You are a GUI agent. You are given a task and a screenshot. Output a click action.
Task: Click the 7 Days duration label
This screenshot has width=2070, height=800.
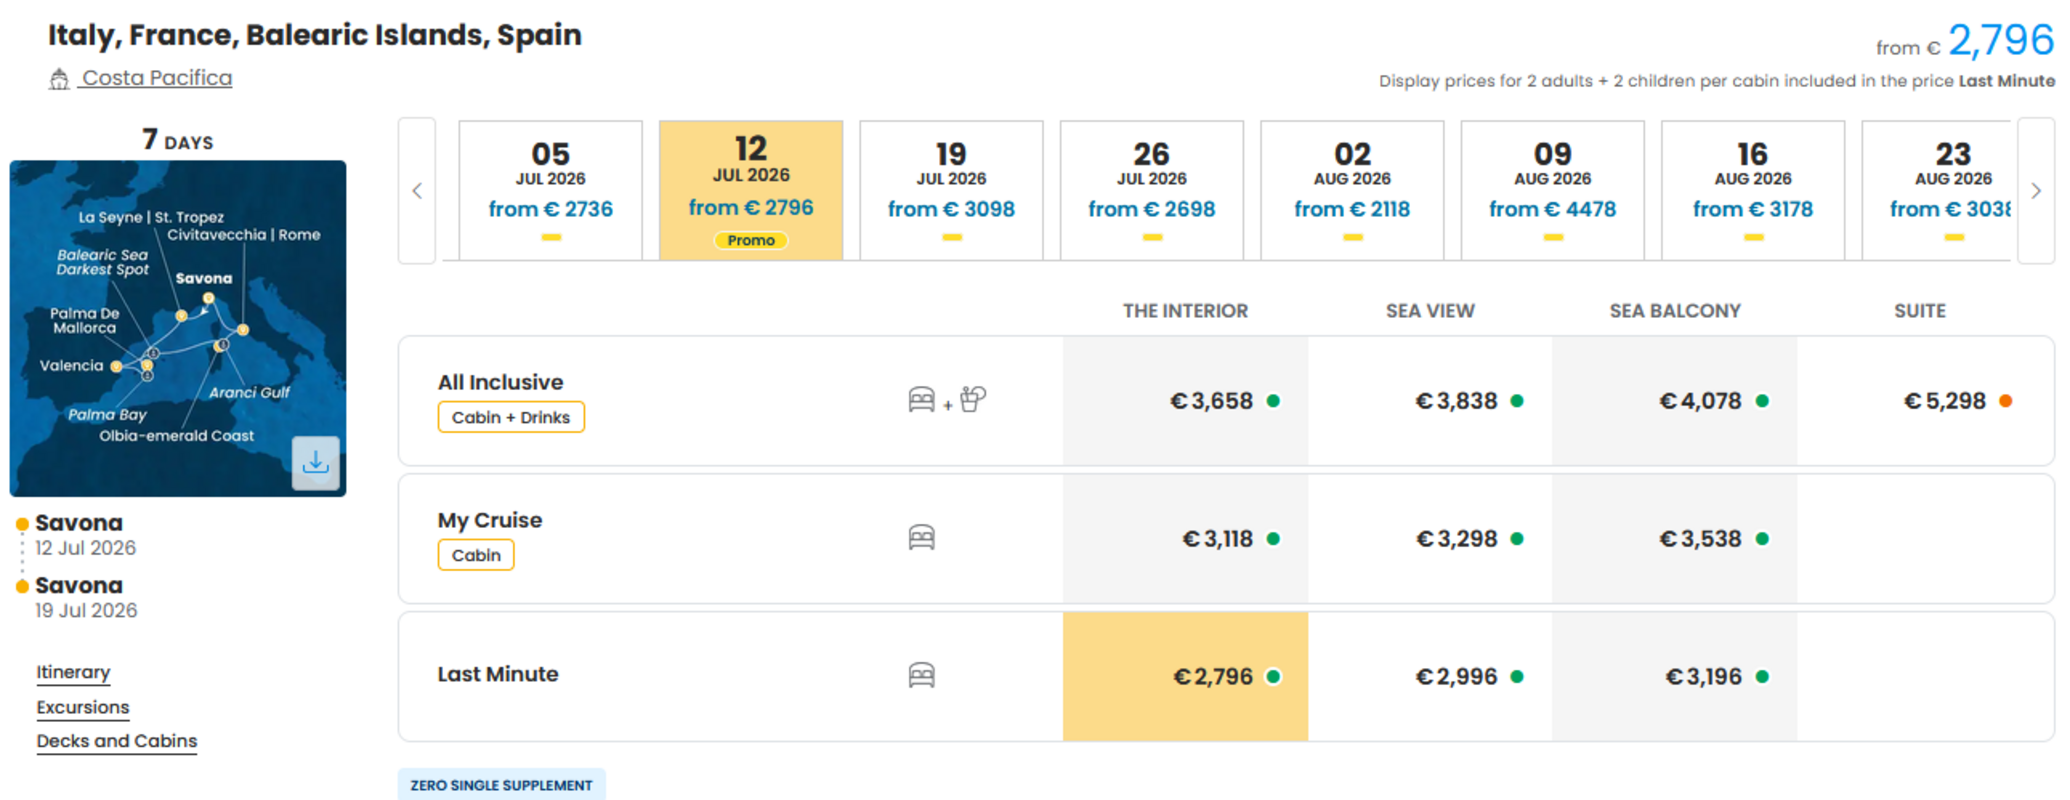[x=178, y=139]
